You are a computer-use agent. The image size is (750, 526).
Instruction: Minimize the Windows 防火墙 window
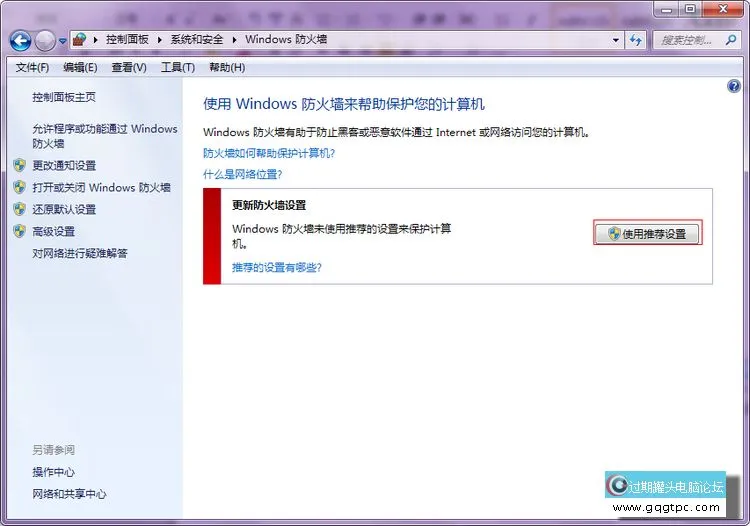[667, 9]
